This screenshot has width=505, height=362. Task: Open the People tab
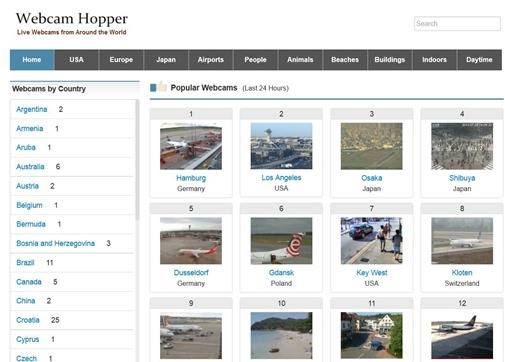pyautogui.click(x=255, y=60)
